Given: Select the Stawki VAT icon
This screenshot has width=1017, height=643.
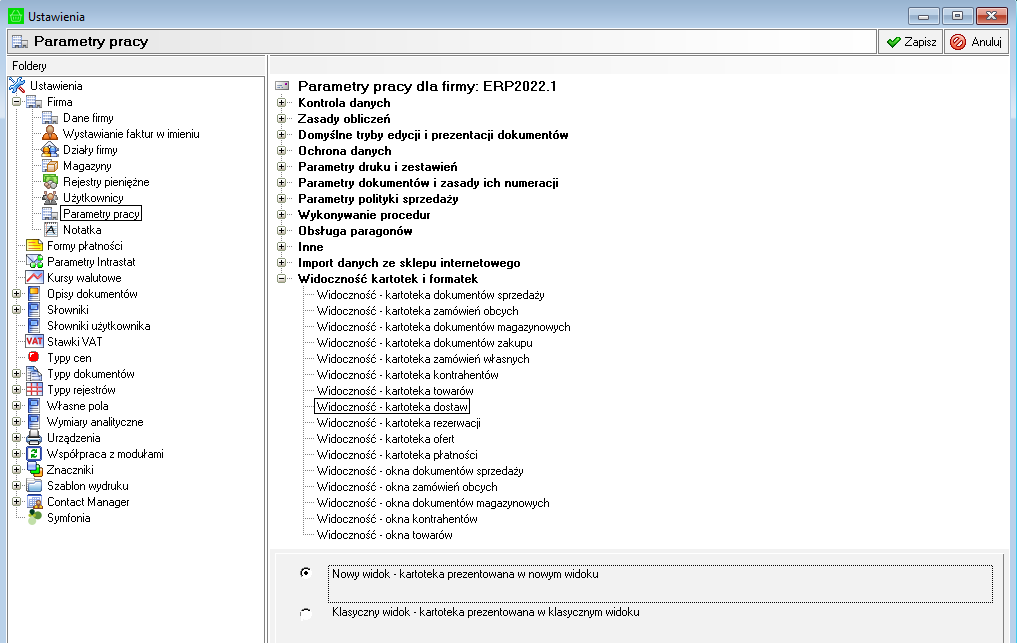Looking at the screenshot, I should (34, 342).
